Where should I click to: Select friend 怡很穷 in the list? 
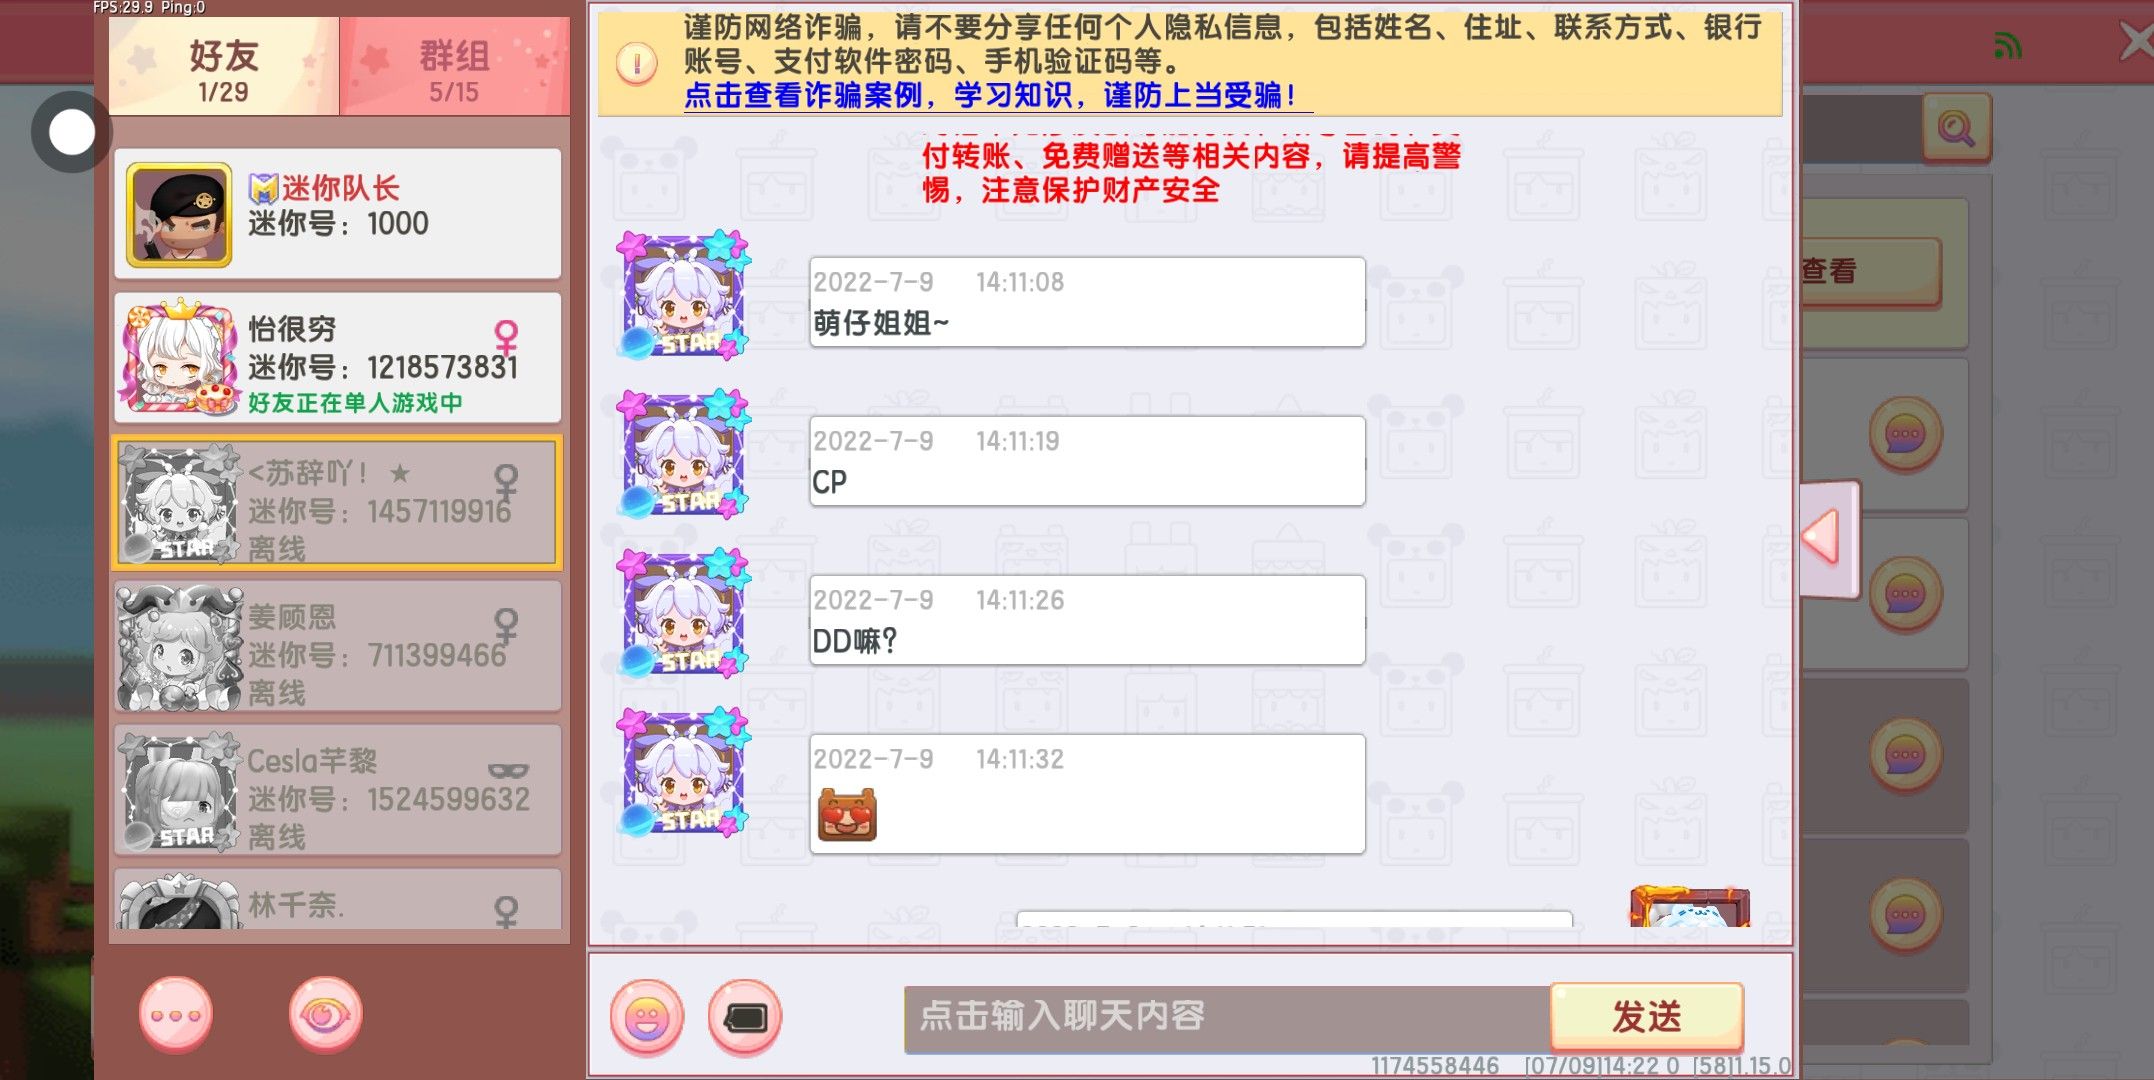338,358
